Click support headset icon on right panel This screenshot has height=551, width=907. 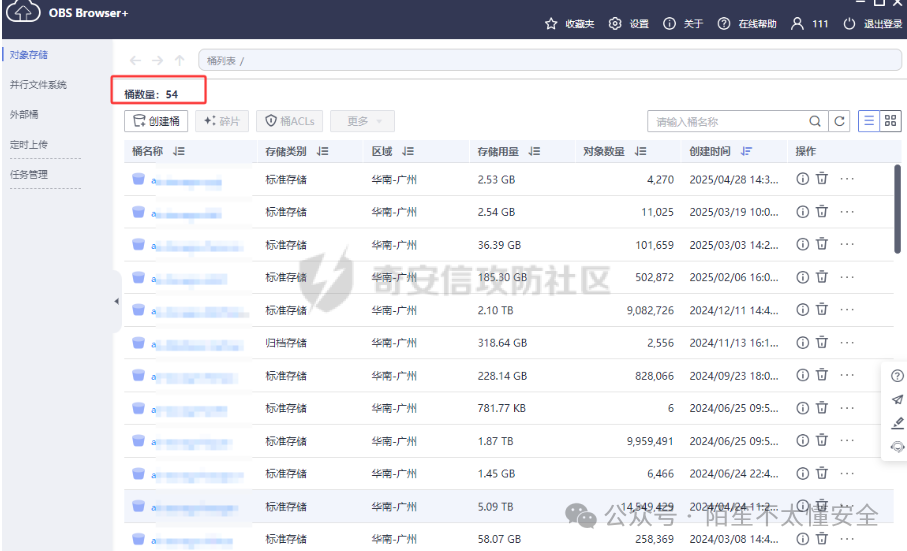pyautogui.click(x=897, y=447)
